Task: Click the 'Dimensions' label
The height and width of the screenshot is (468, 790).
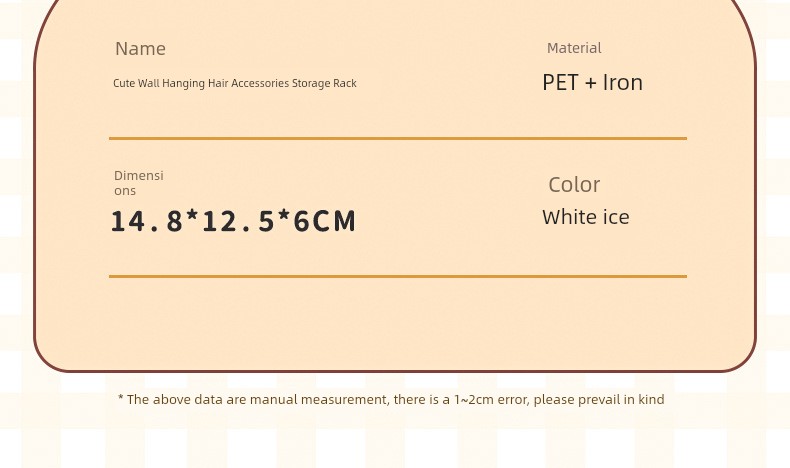Action: pos(139,183)
